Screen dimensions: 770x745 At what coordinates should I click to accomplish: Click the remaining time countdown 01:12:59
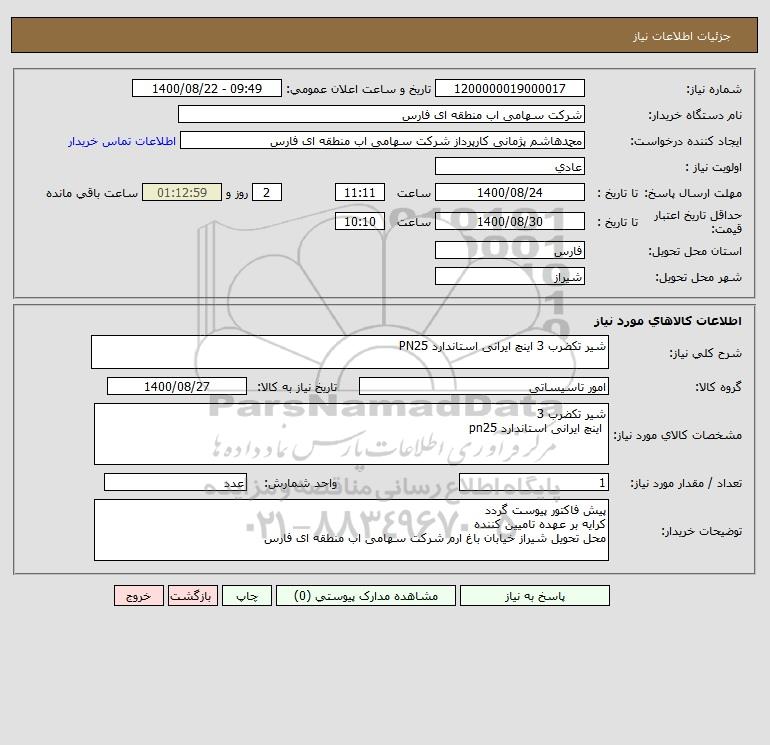point(182,193)
